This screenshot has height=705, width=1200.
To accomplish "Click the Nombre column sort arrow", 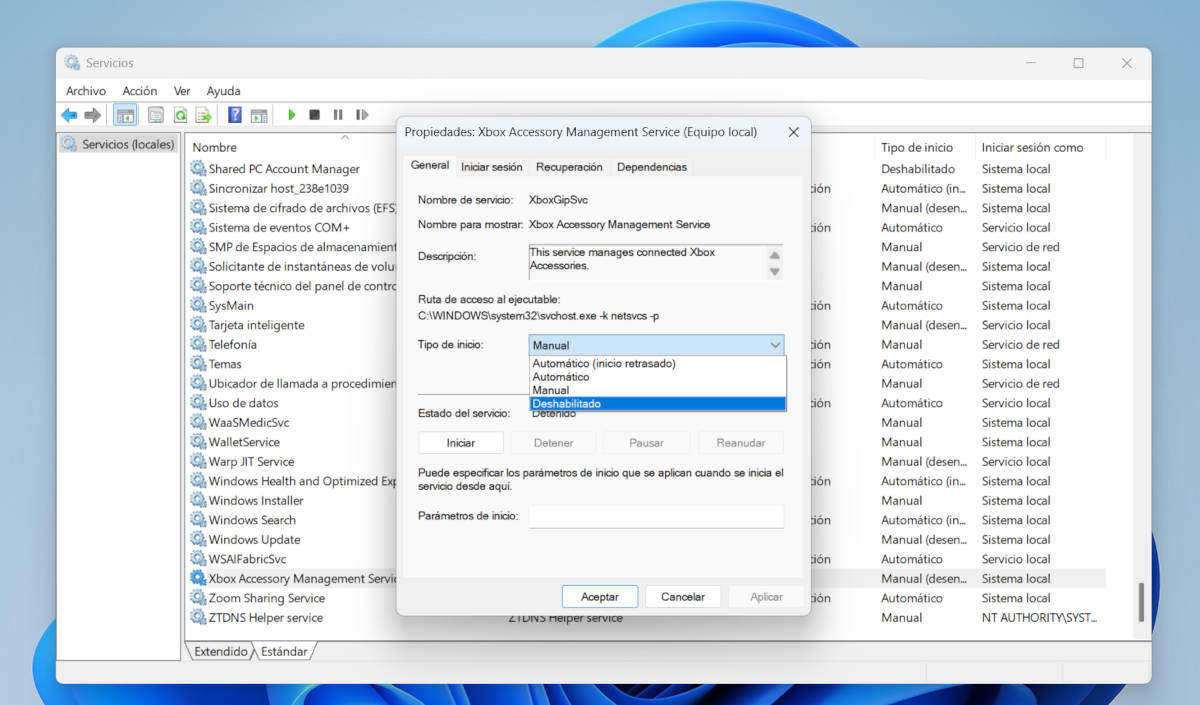I will click(345, 136).
